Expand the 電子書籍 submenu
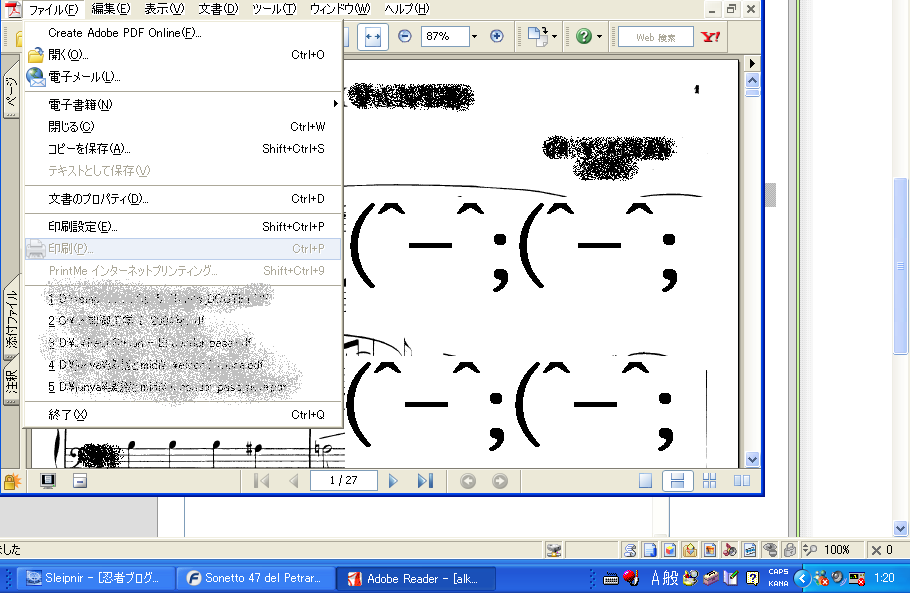The image size is (910, 593). 183,104
